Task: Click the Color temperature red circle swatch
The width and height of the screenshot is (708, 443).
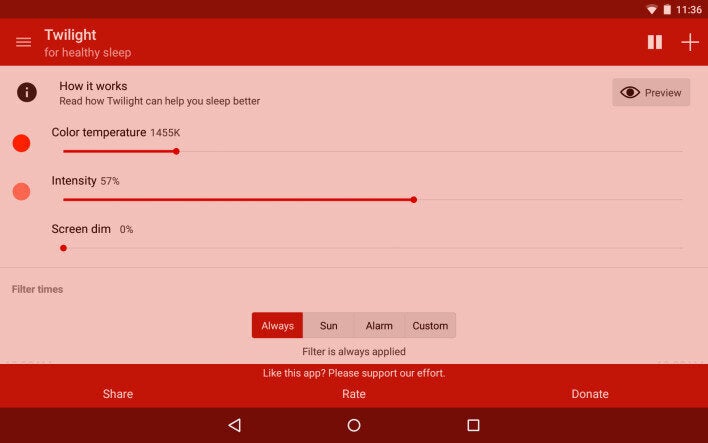Action: (x=21, y=143)
